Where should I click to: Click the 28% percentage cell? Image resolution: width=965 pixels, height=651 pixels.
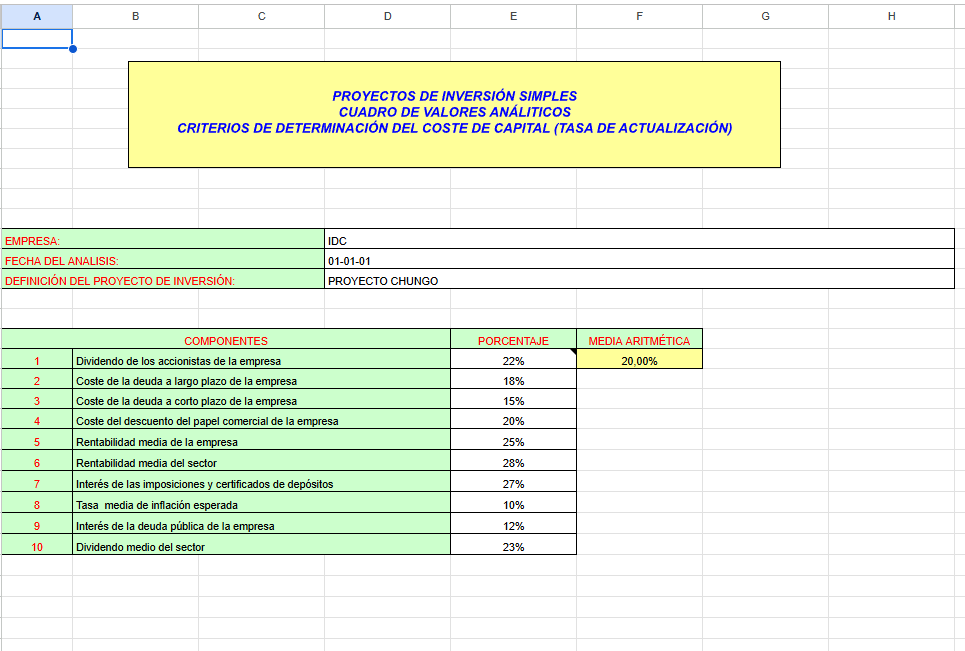click(513, 463)
